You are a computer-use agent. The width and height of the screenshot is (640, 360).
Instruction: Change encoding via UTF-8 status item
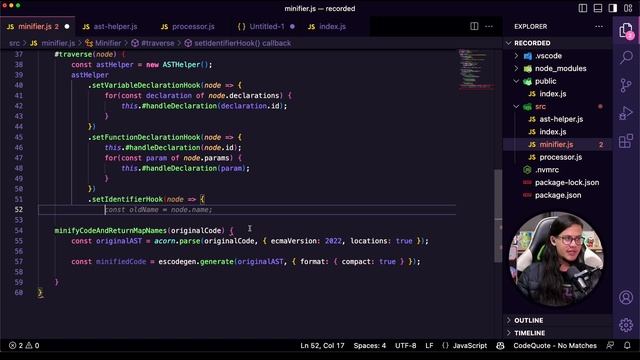click(405, 345)
